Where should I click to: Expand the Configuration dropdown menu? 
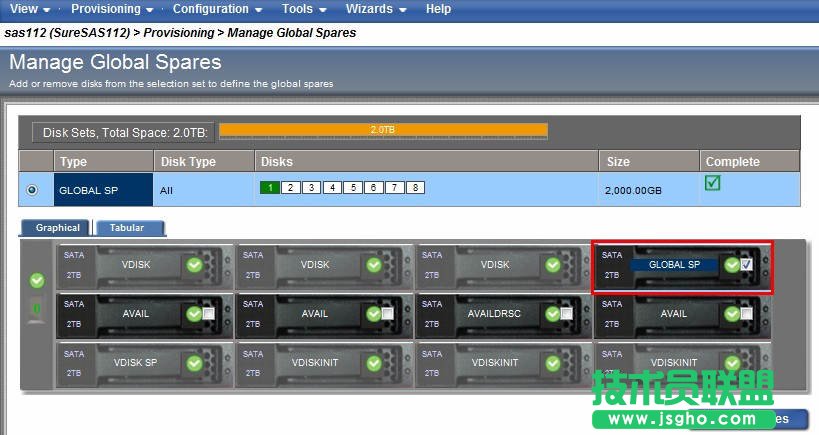pos(216,9)
